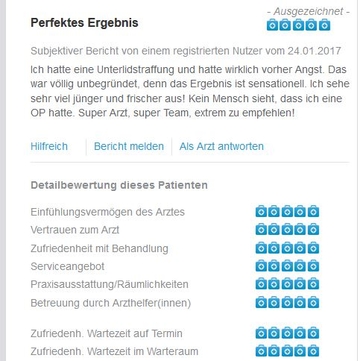Click middle icon in Zufriedenheit mit Behandlung rating
The width and height of the screenshot is (360, 361).
pyautogui.click(x=287, y=248)
